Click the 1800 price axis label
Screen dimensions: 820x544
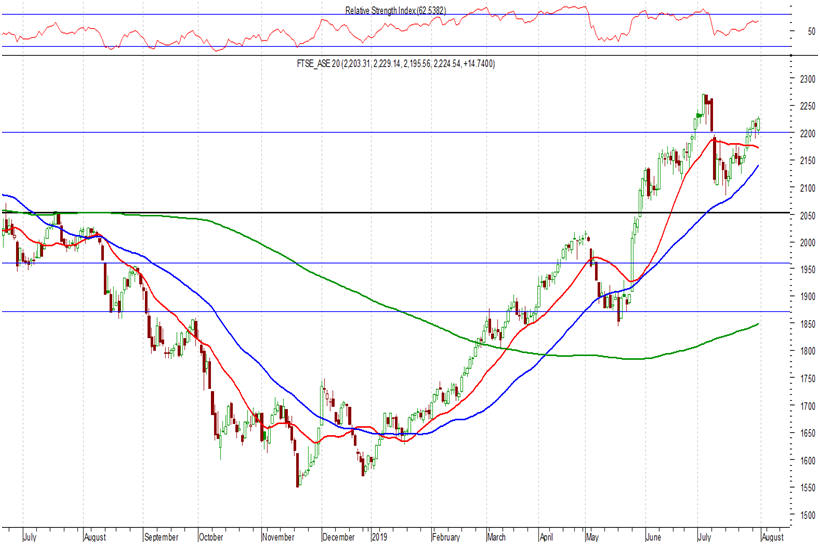(x=807, y=352)
